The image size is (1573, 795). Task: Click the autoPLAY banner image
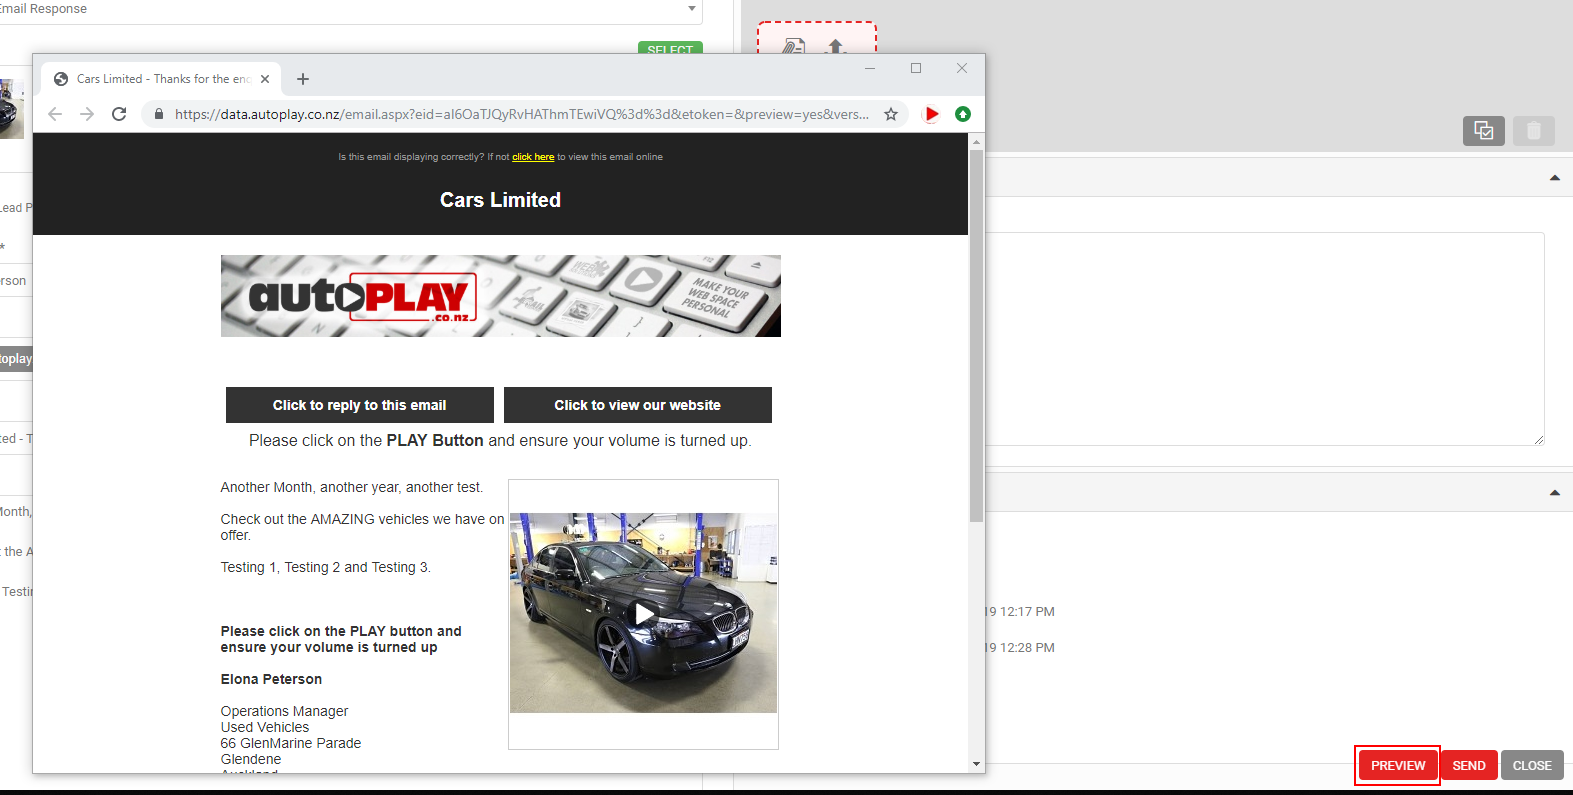[x=501, y=296]
